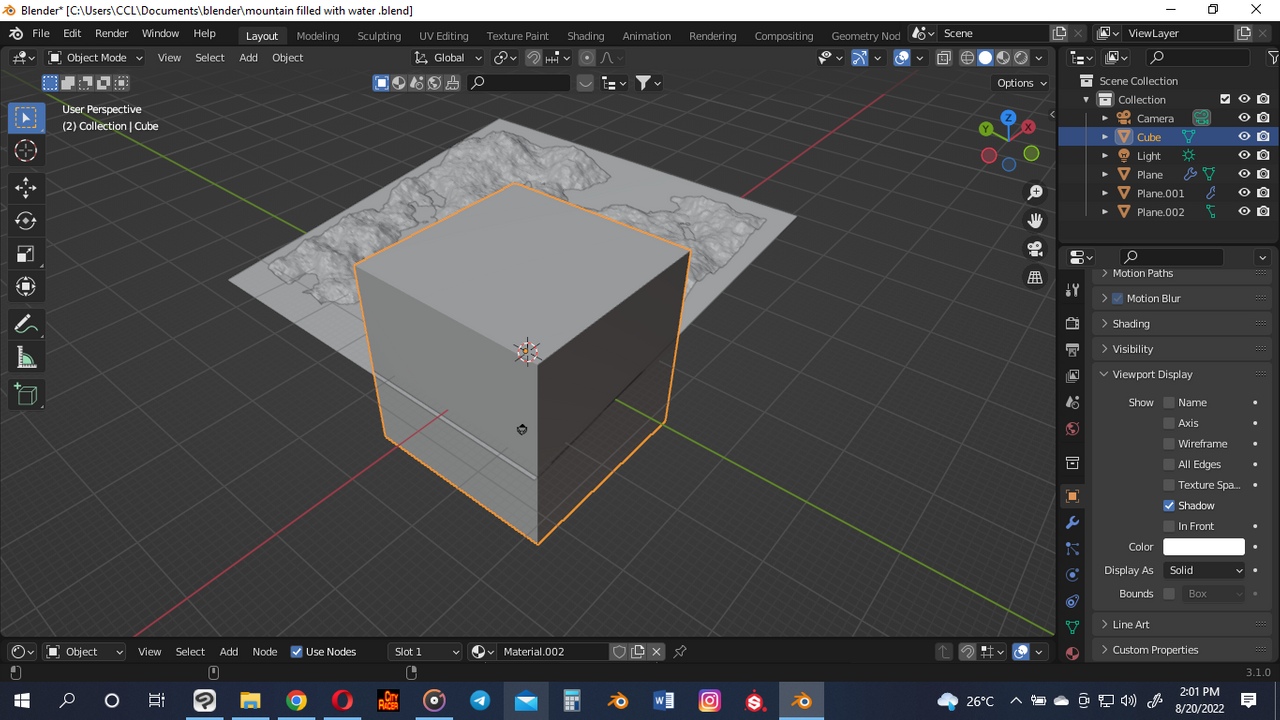Image resolution: width=1280 pixels, height=720 pixels.
Task: Activate the Rotate tool
Action: click(x=26, y=221)
